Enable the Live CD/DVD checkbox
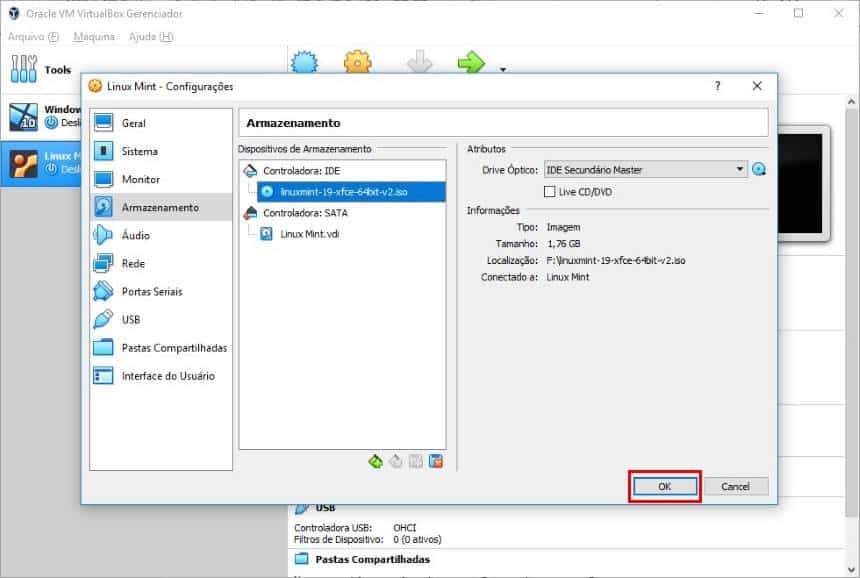860x578 pixels. click(x=550, y=191)
